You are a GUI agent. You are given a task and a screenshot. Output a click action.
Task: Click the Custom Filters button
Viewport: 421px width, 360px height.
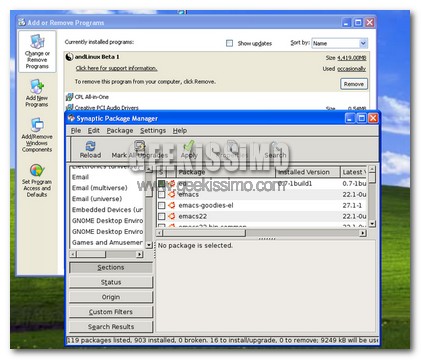[x=111, y=312]
